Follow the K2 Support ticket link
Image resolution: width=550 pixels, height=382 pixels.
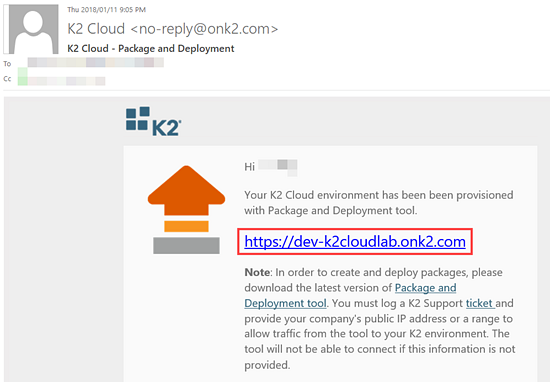[x=479, y=303]
